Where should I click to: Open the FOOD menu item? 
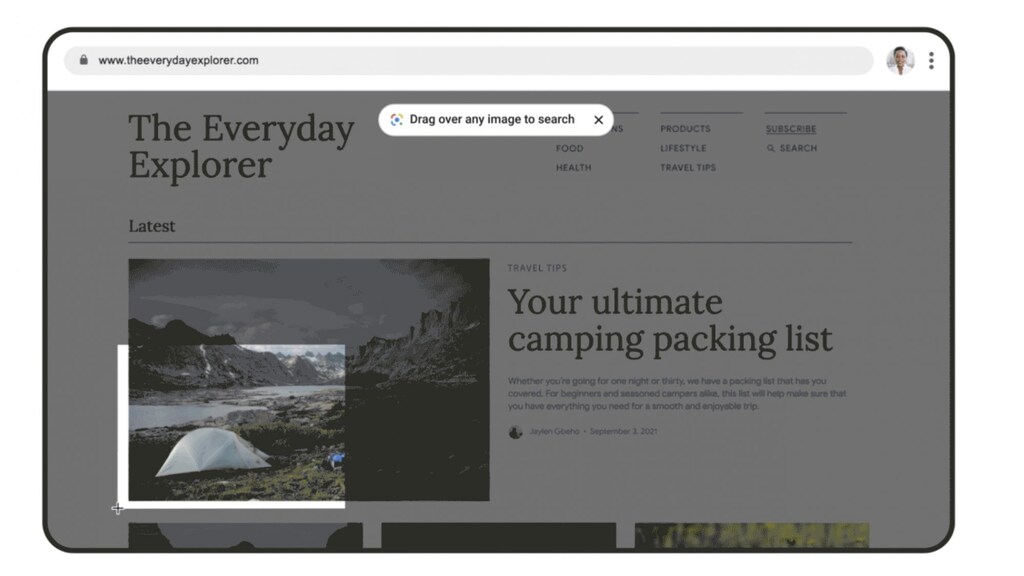[569, 148]
